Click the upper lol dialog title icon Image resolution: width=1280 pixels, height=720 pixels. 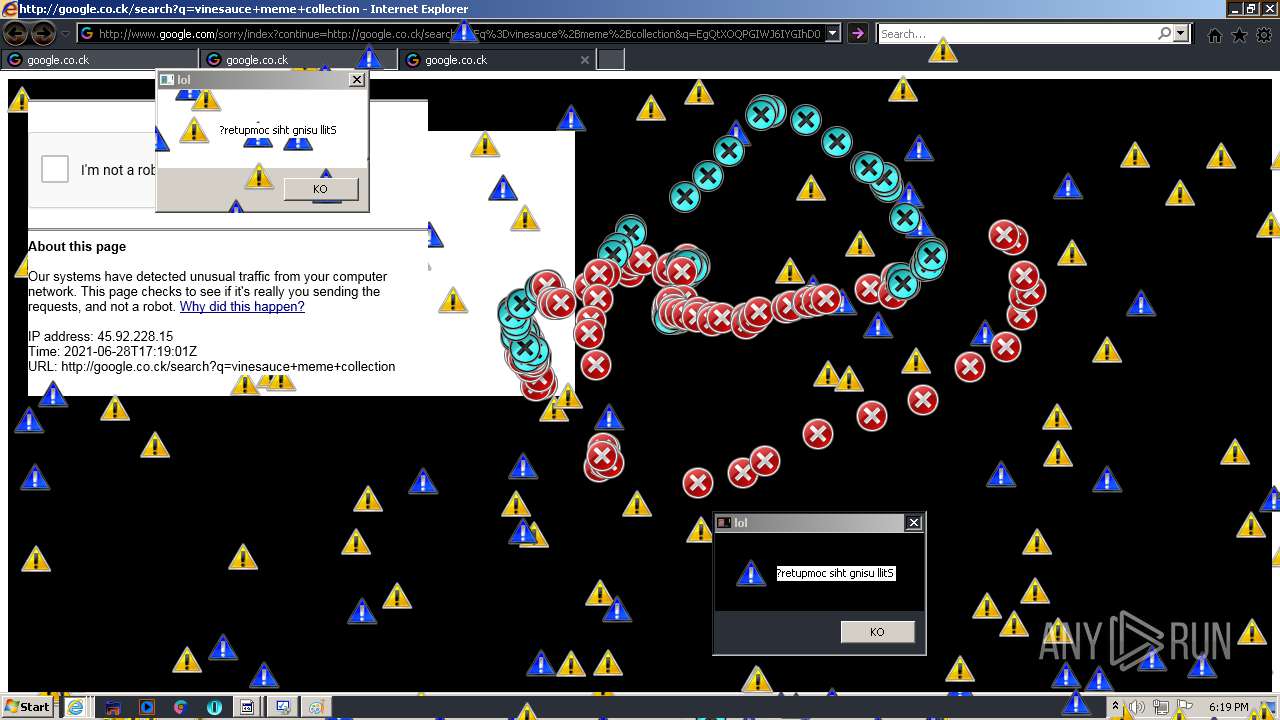tap(167, 80)
